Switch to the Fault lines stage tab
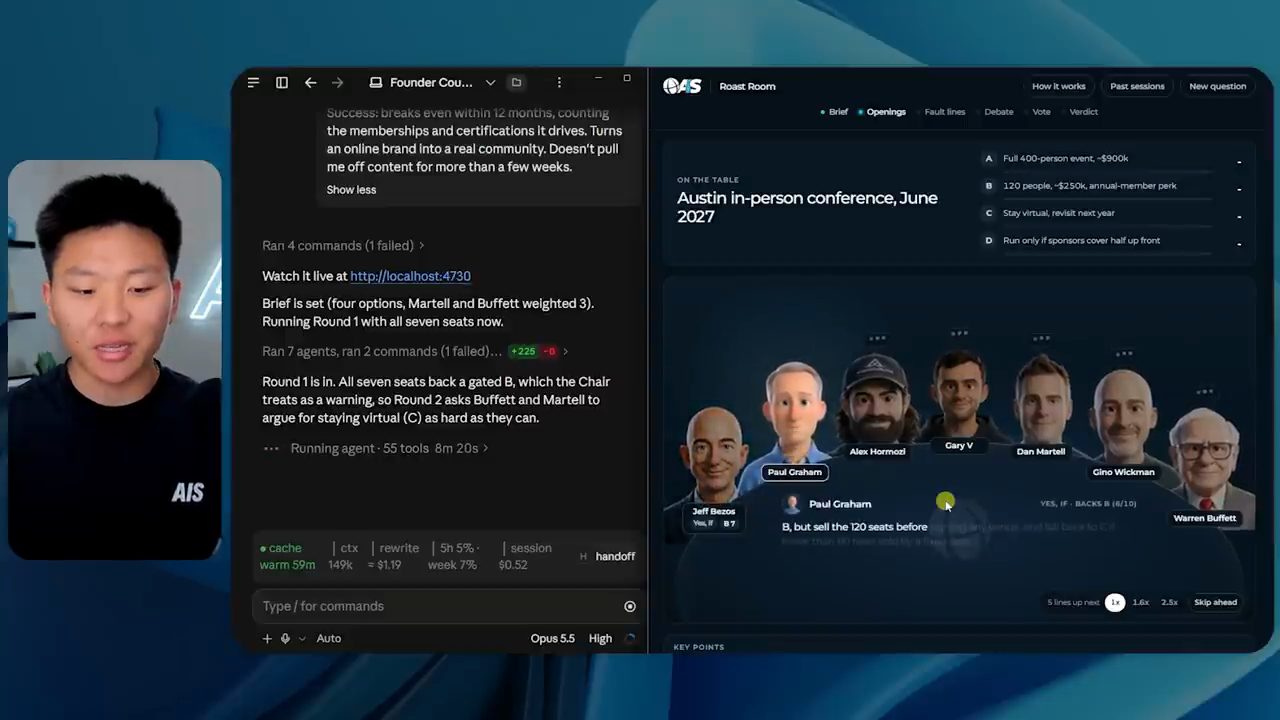1280x720 pixels. click(x=945, y=112)
